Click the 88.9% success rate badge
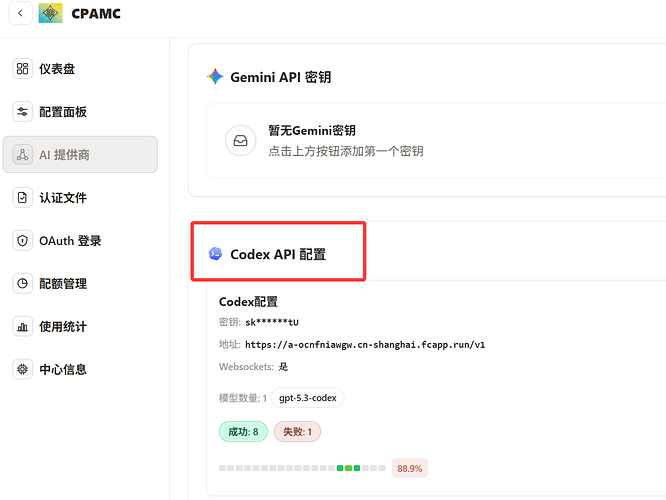Image resolution: width=666 pixels, height=500 pixels. [x=409, y=468]
